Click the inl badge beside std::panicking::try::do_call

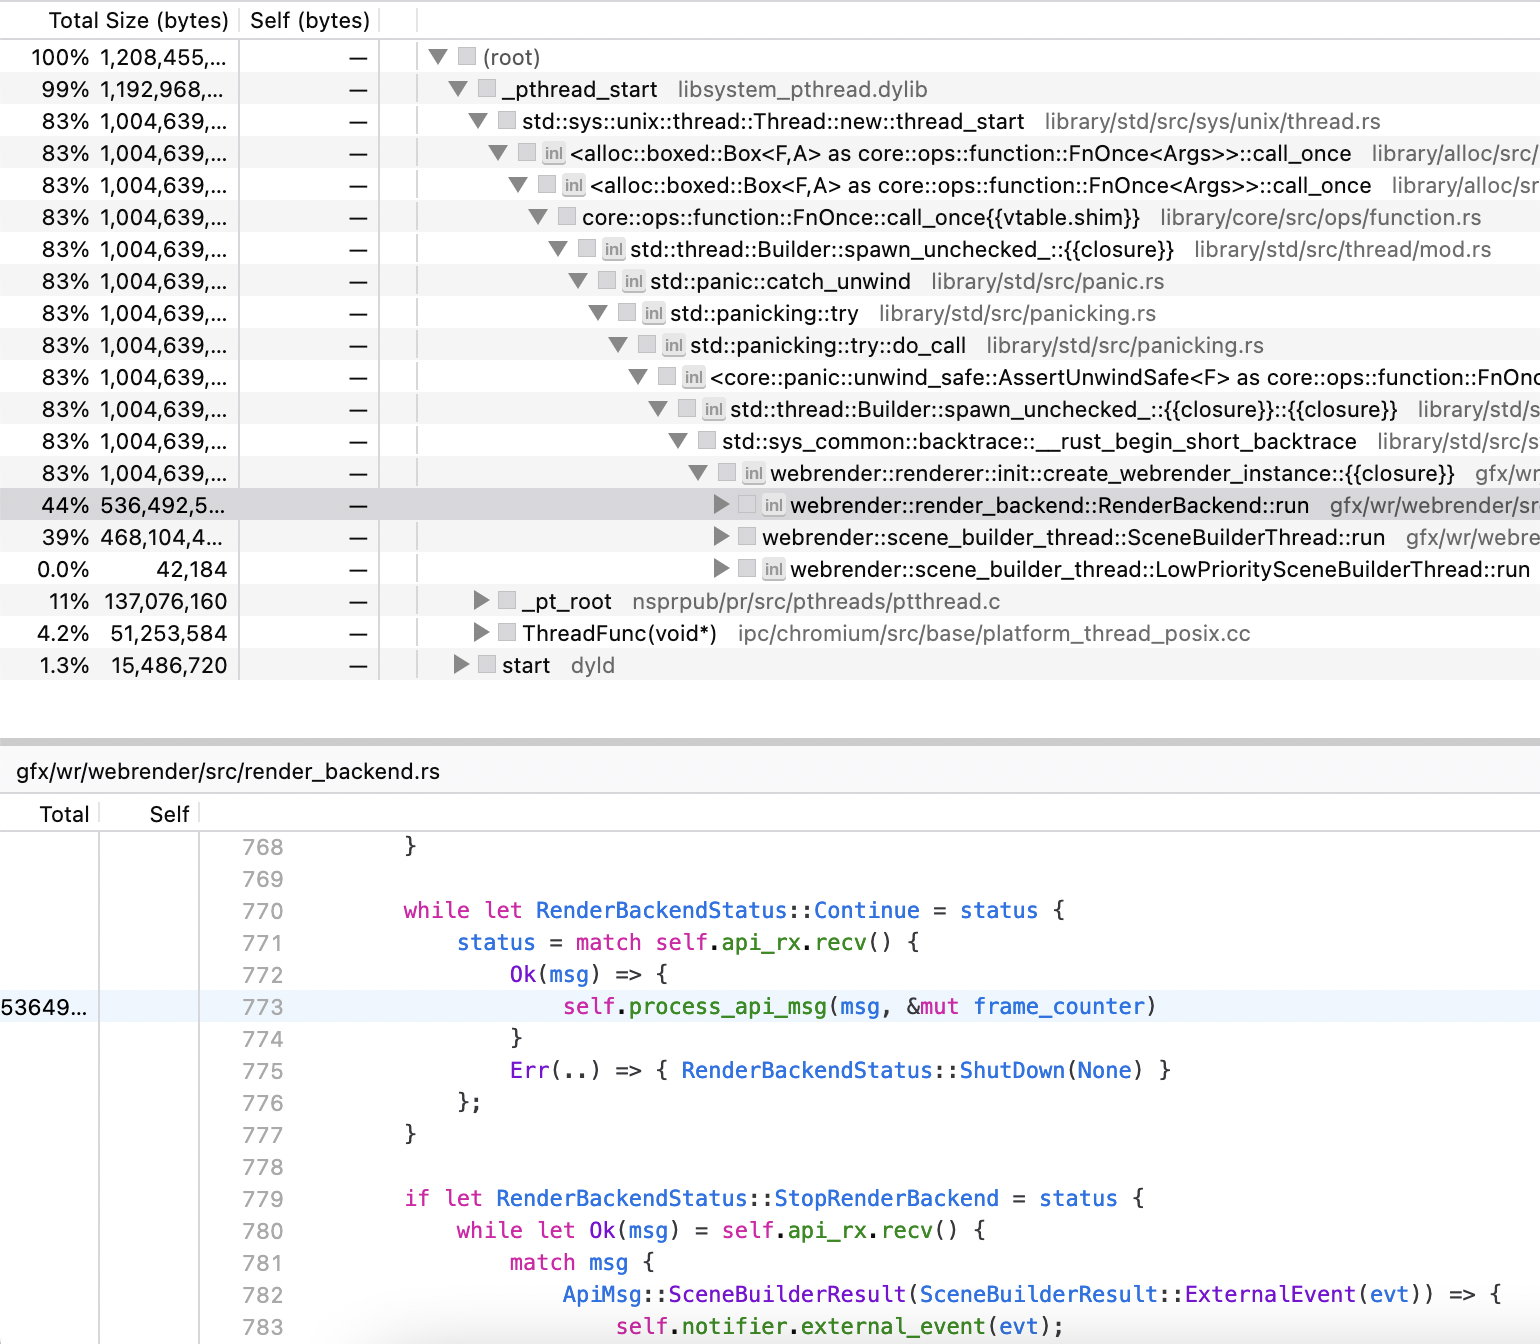click(673, 346)
